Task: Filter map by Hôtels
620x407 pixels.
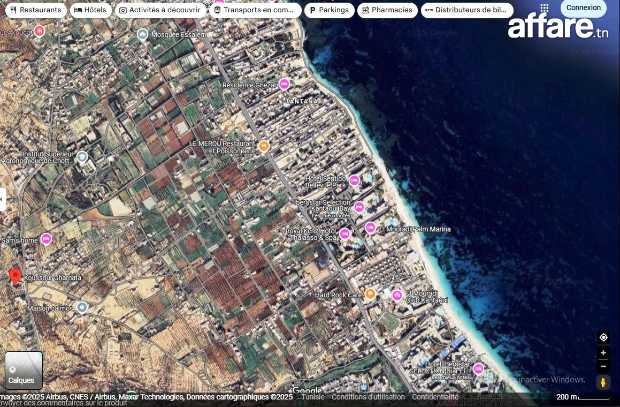Action: click(x=90, y=10)
